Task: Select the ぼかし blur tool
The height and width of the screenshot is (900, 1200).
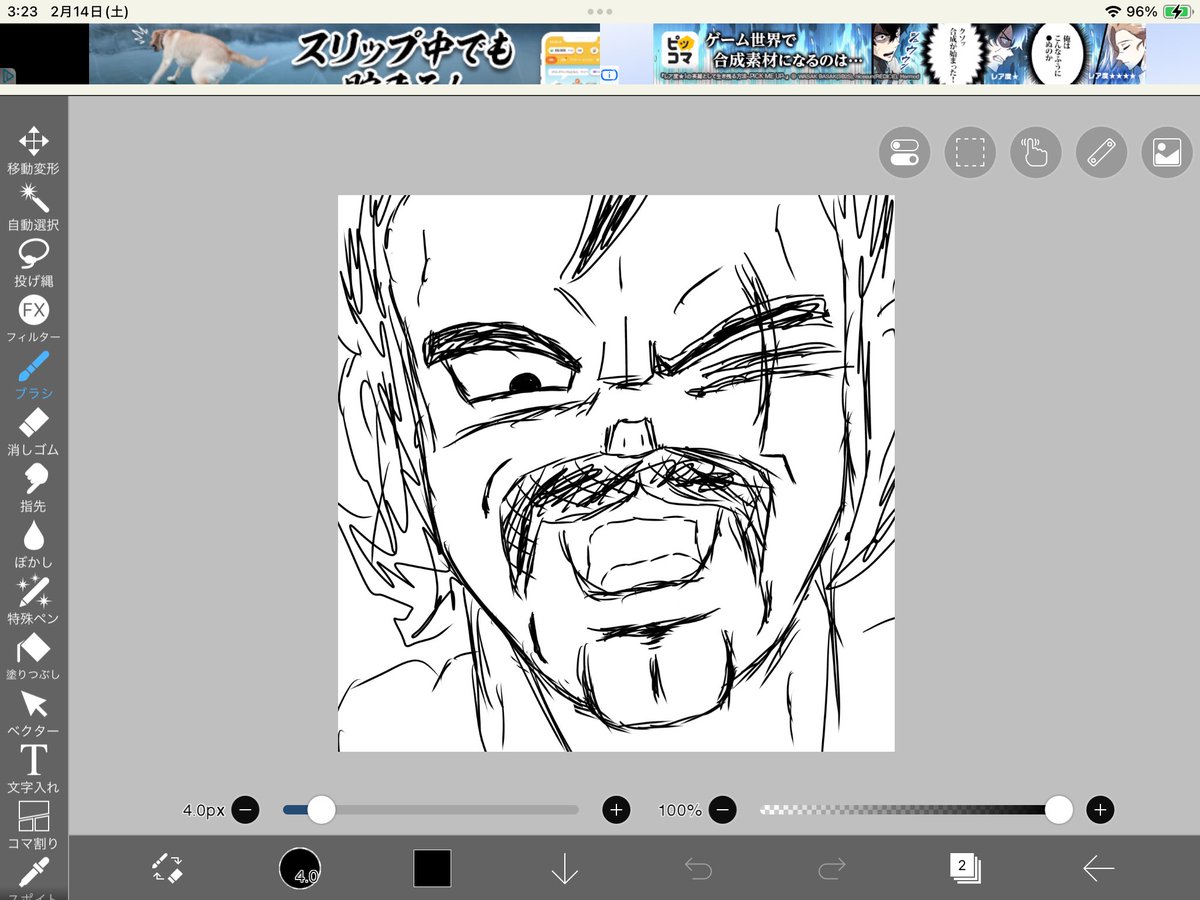Action: pos(33,543)
